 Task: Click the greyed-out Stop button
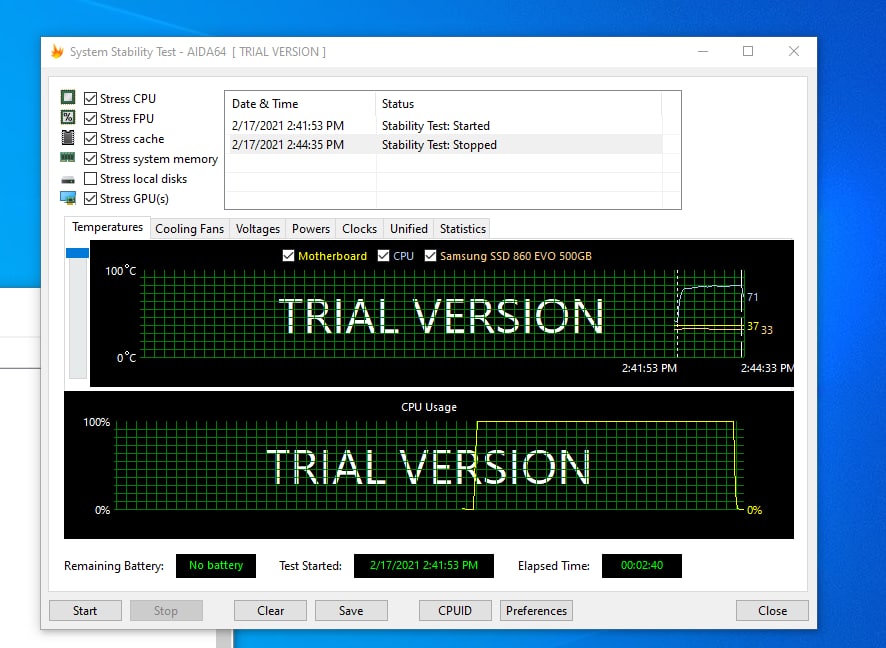click(x=166, y=611)
